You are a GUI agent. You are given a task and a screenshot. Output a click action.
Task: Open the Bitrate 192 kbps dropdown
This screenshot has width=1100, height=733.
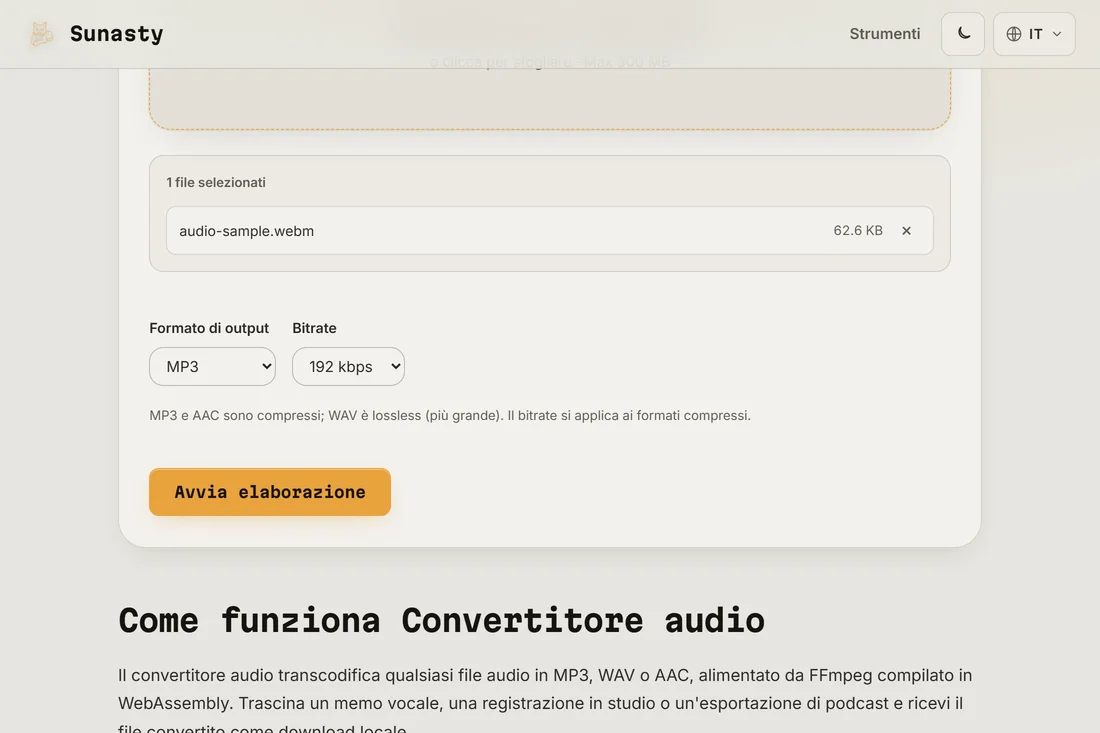click(348, 366)
